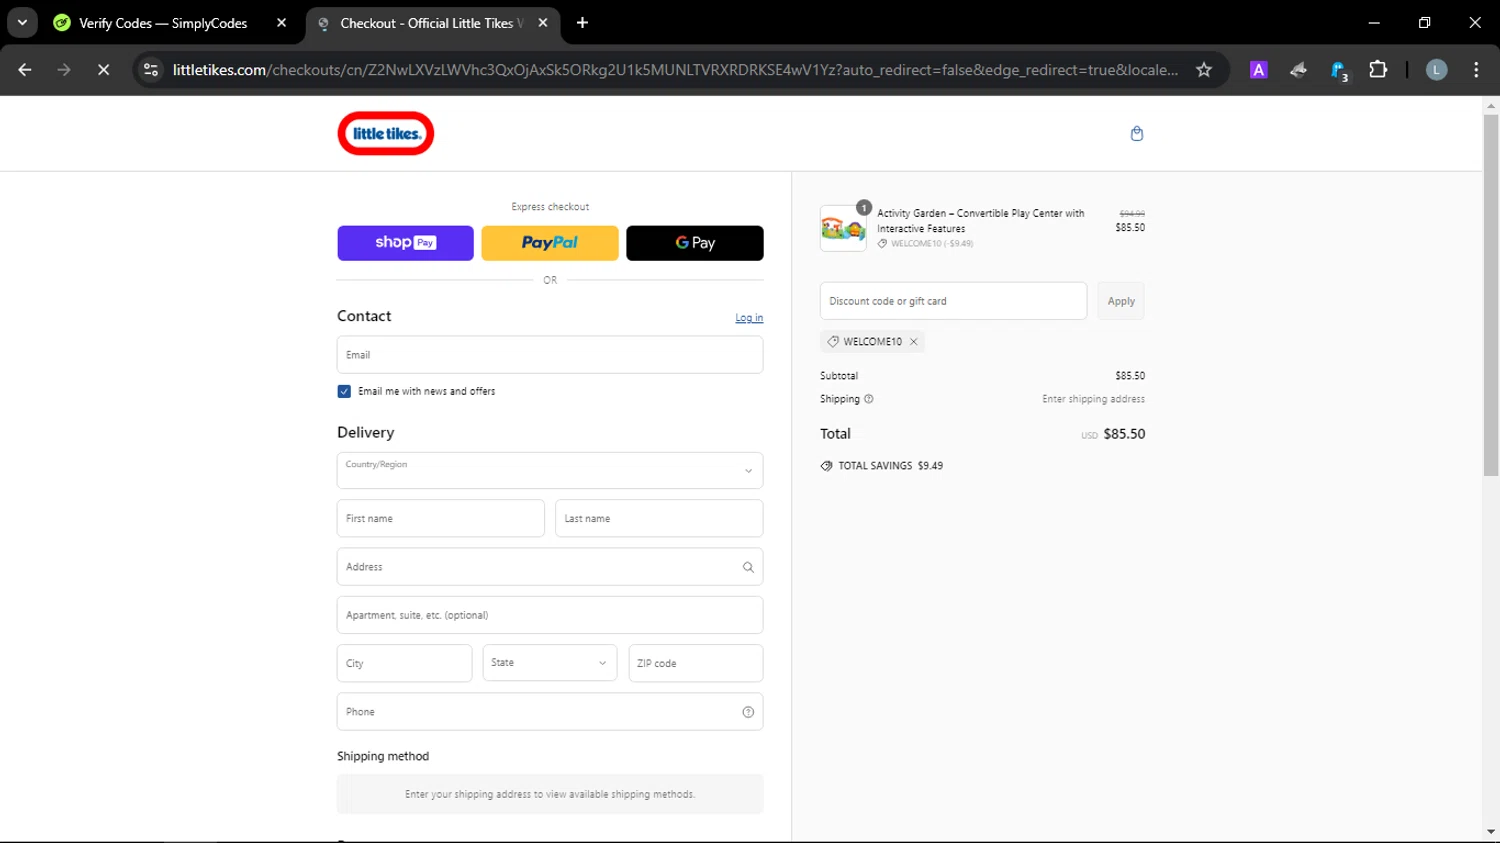Open the browser Extensions puzzle icon
The width and height of the screenshot is (1500, 843).
pyautogui.click(x=1378, y=70)
